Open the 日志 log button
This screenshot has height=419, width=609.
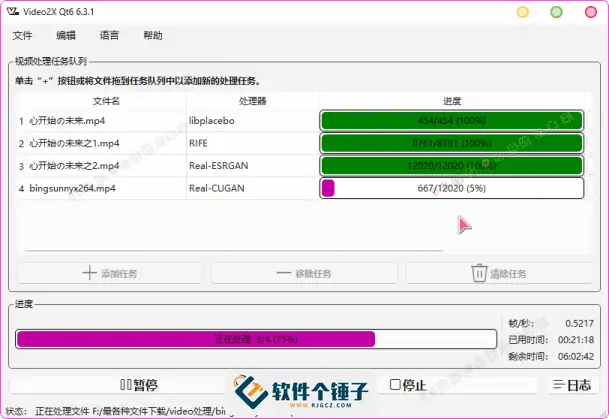(x=572, y=385)
